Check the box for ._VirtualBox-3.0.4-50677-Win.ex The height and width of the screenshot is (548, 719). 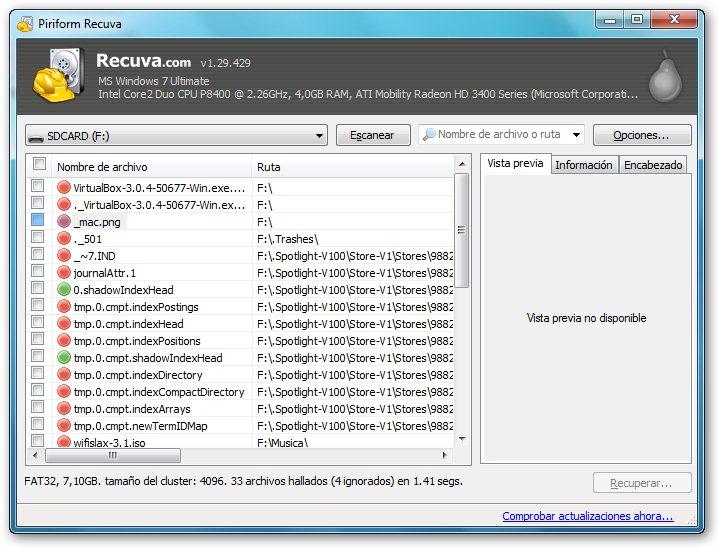[x=38, y=203]
